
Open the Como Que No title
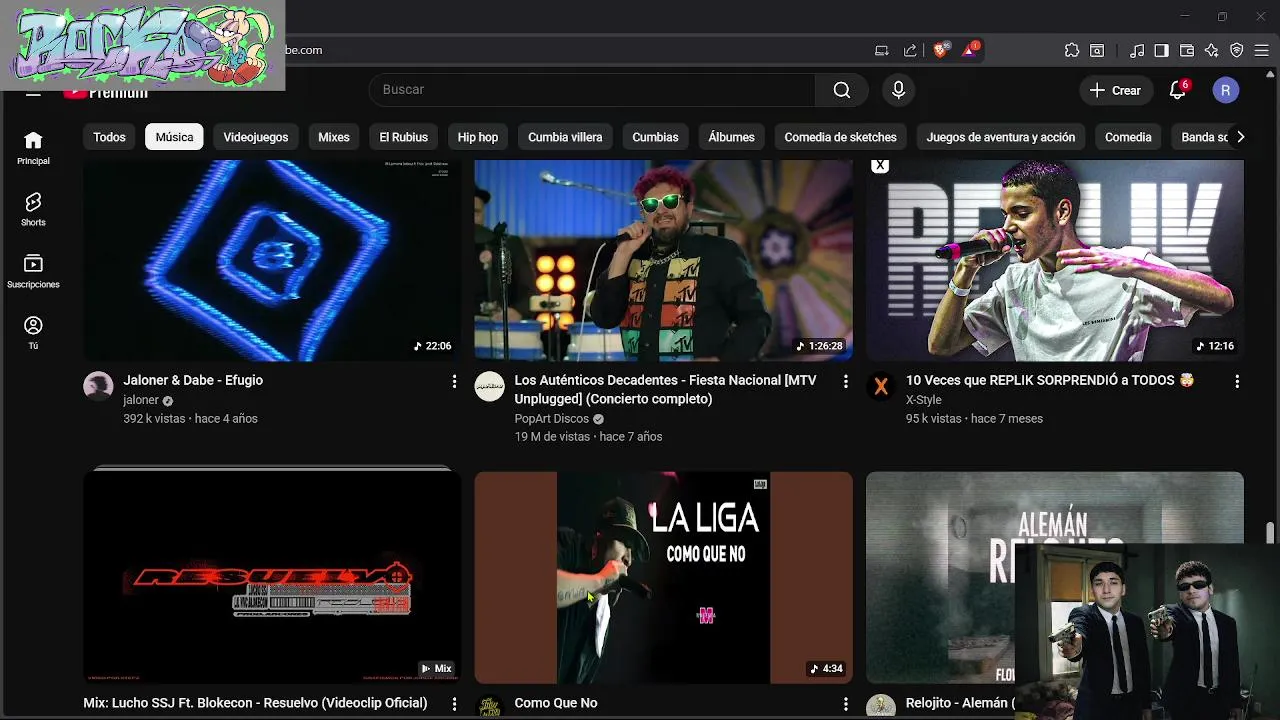click(x=556, y=703)
